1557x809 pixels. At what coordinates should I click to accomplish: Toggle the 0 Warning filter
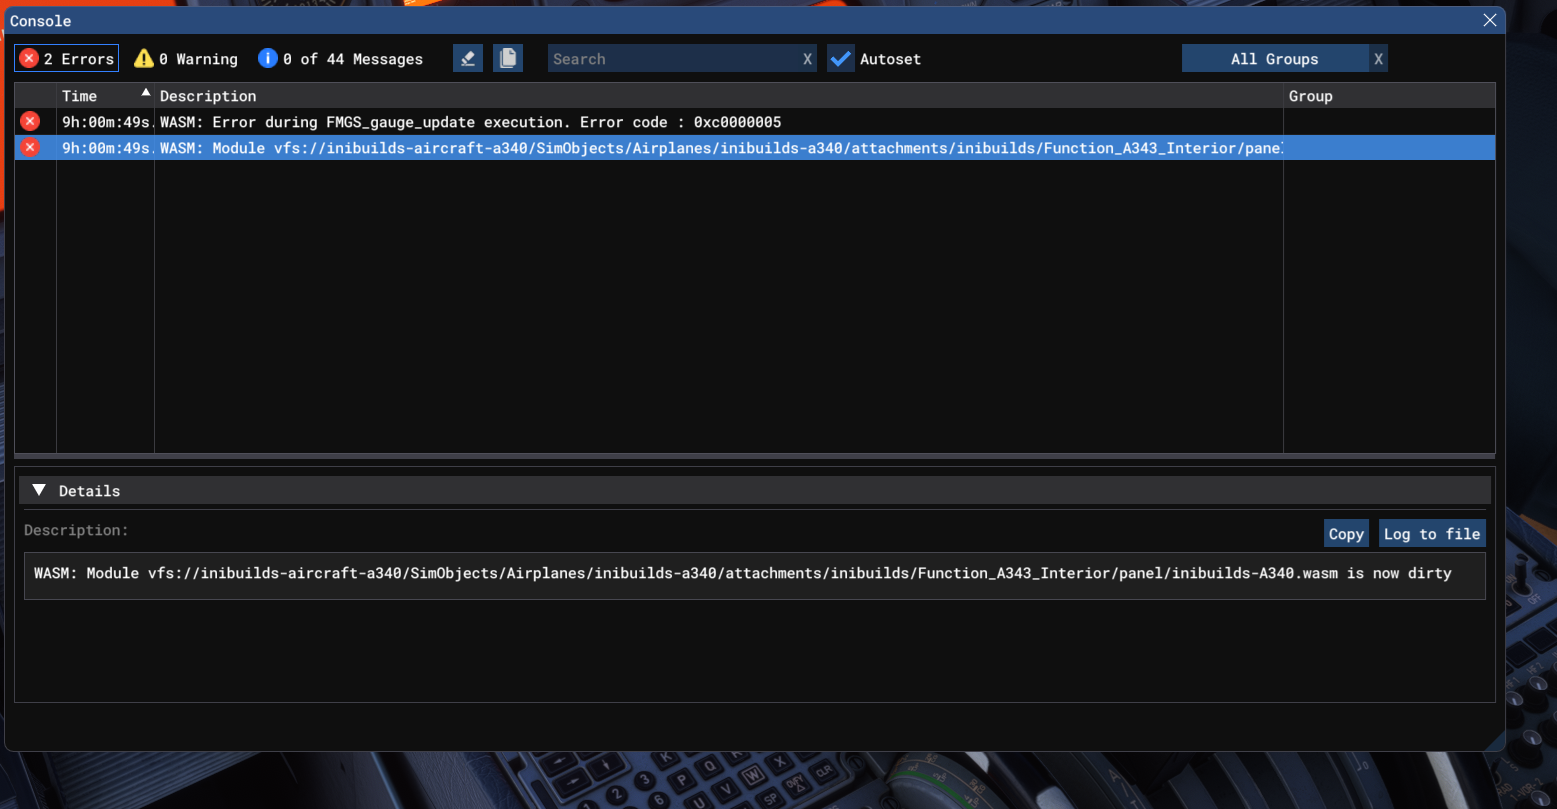(x=186, y=59)
